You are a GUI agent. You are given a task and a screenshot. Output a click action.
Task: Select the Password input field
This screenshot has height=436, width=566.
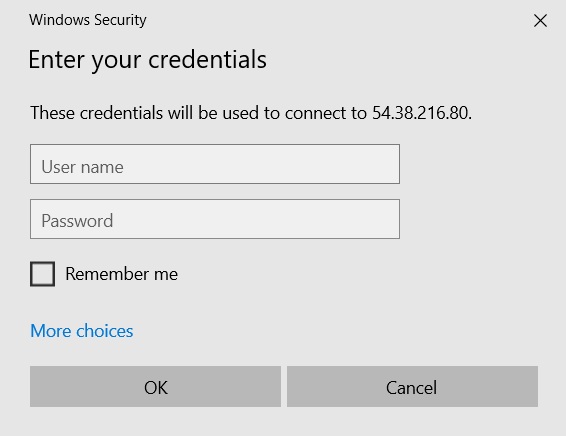coord(215,219)
